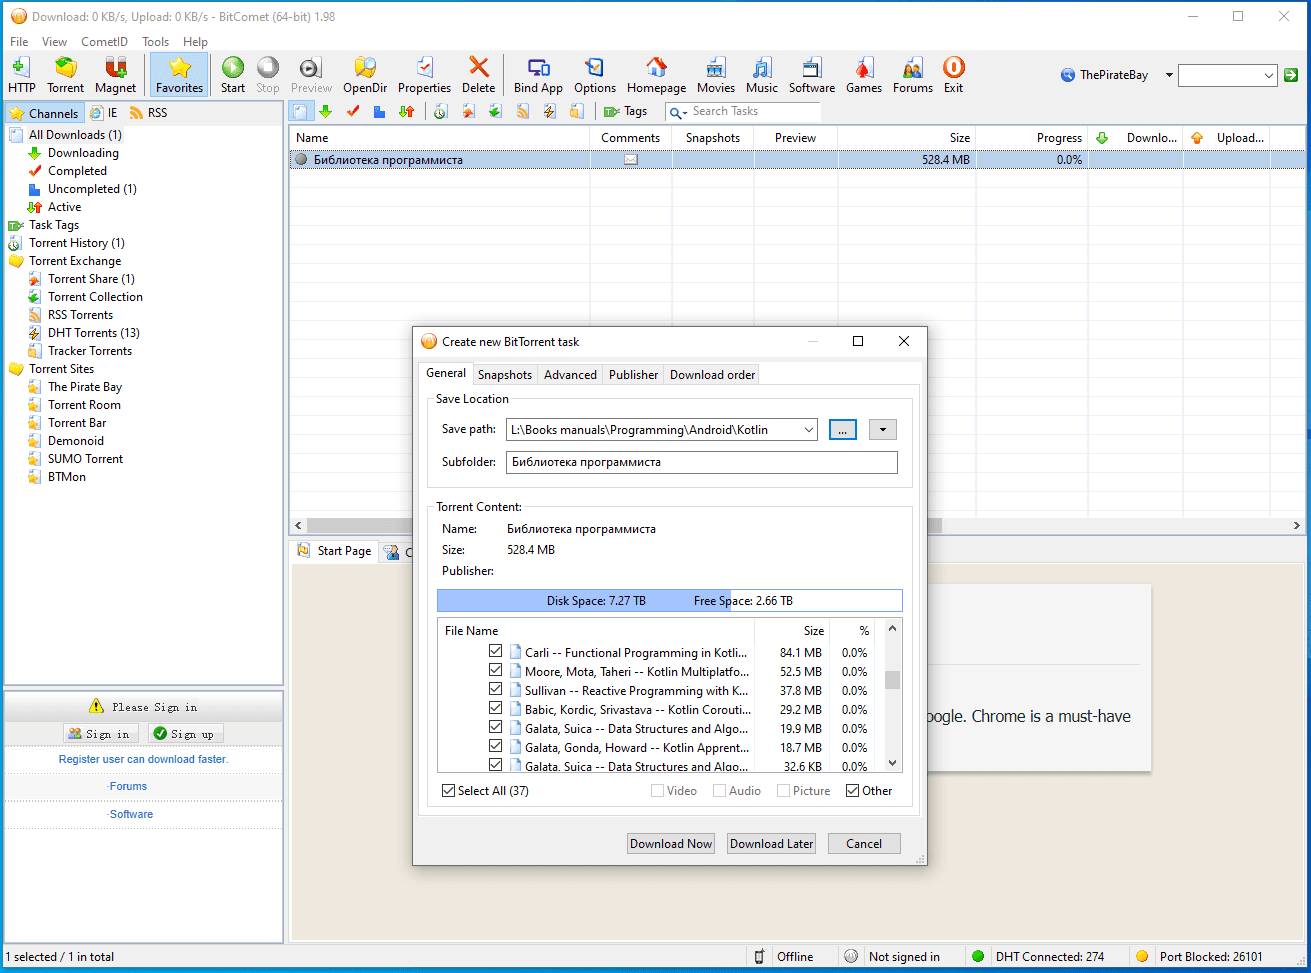1311x973 pixels.
Task: Click the red Exit toolbar icon
Action: (954, 75)
